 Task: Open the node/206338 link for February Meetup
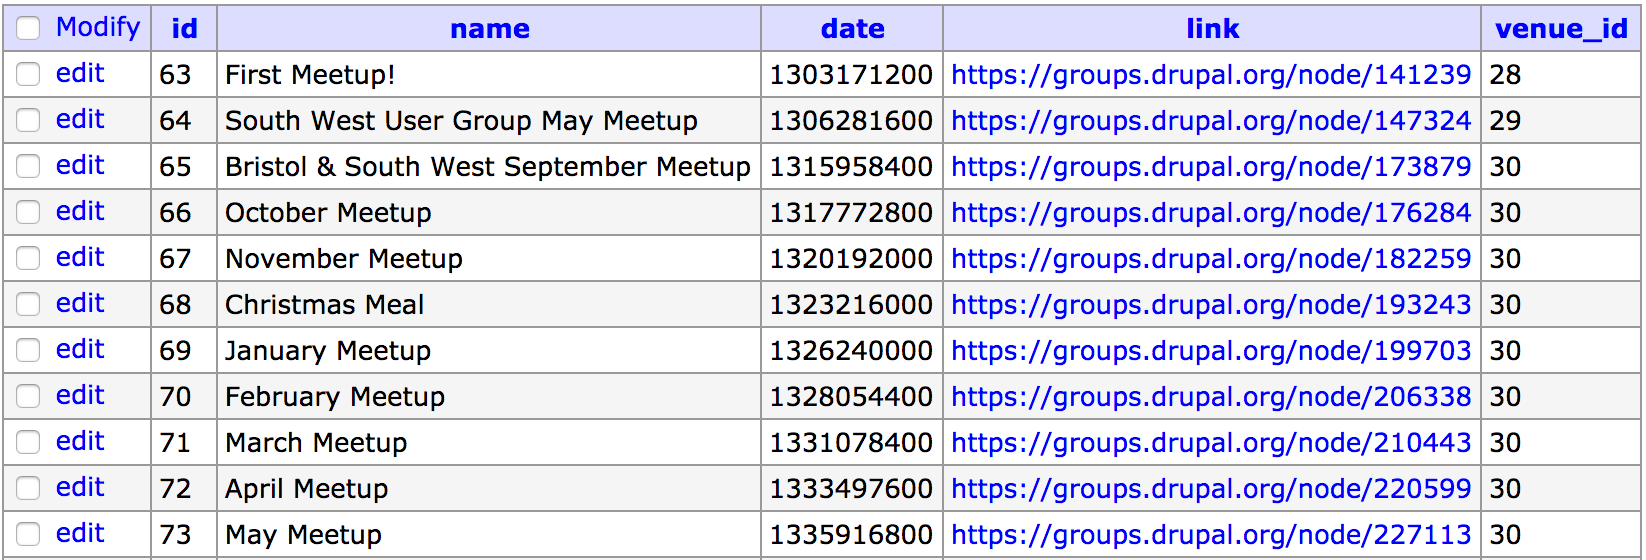point(1211,397)
